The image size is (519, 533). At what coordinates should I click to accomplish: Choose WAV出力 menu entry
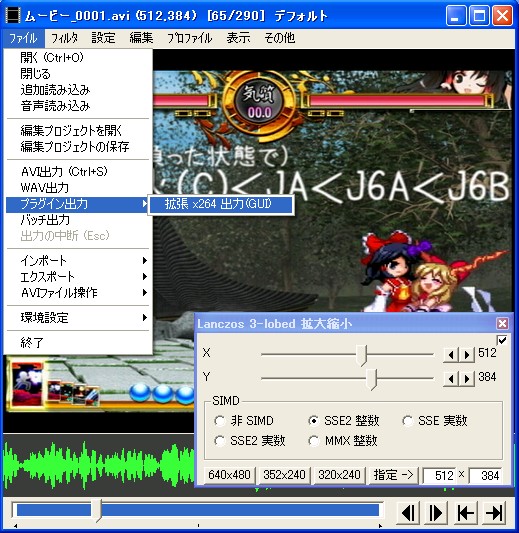coord(77,187)
